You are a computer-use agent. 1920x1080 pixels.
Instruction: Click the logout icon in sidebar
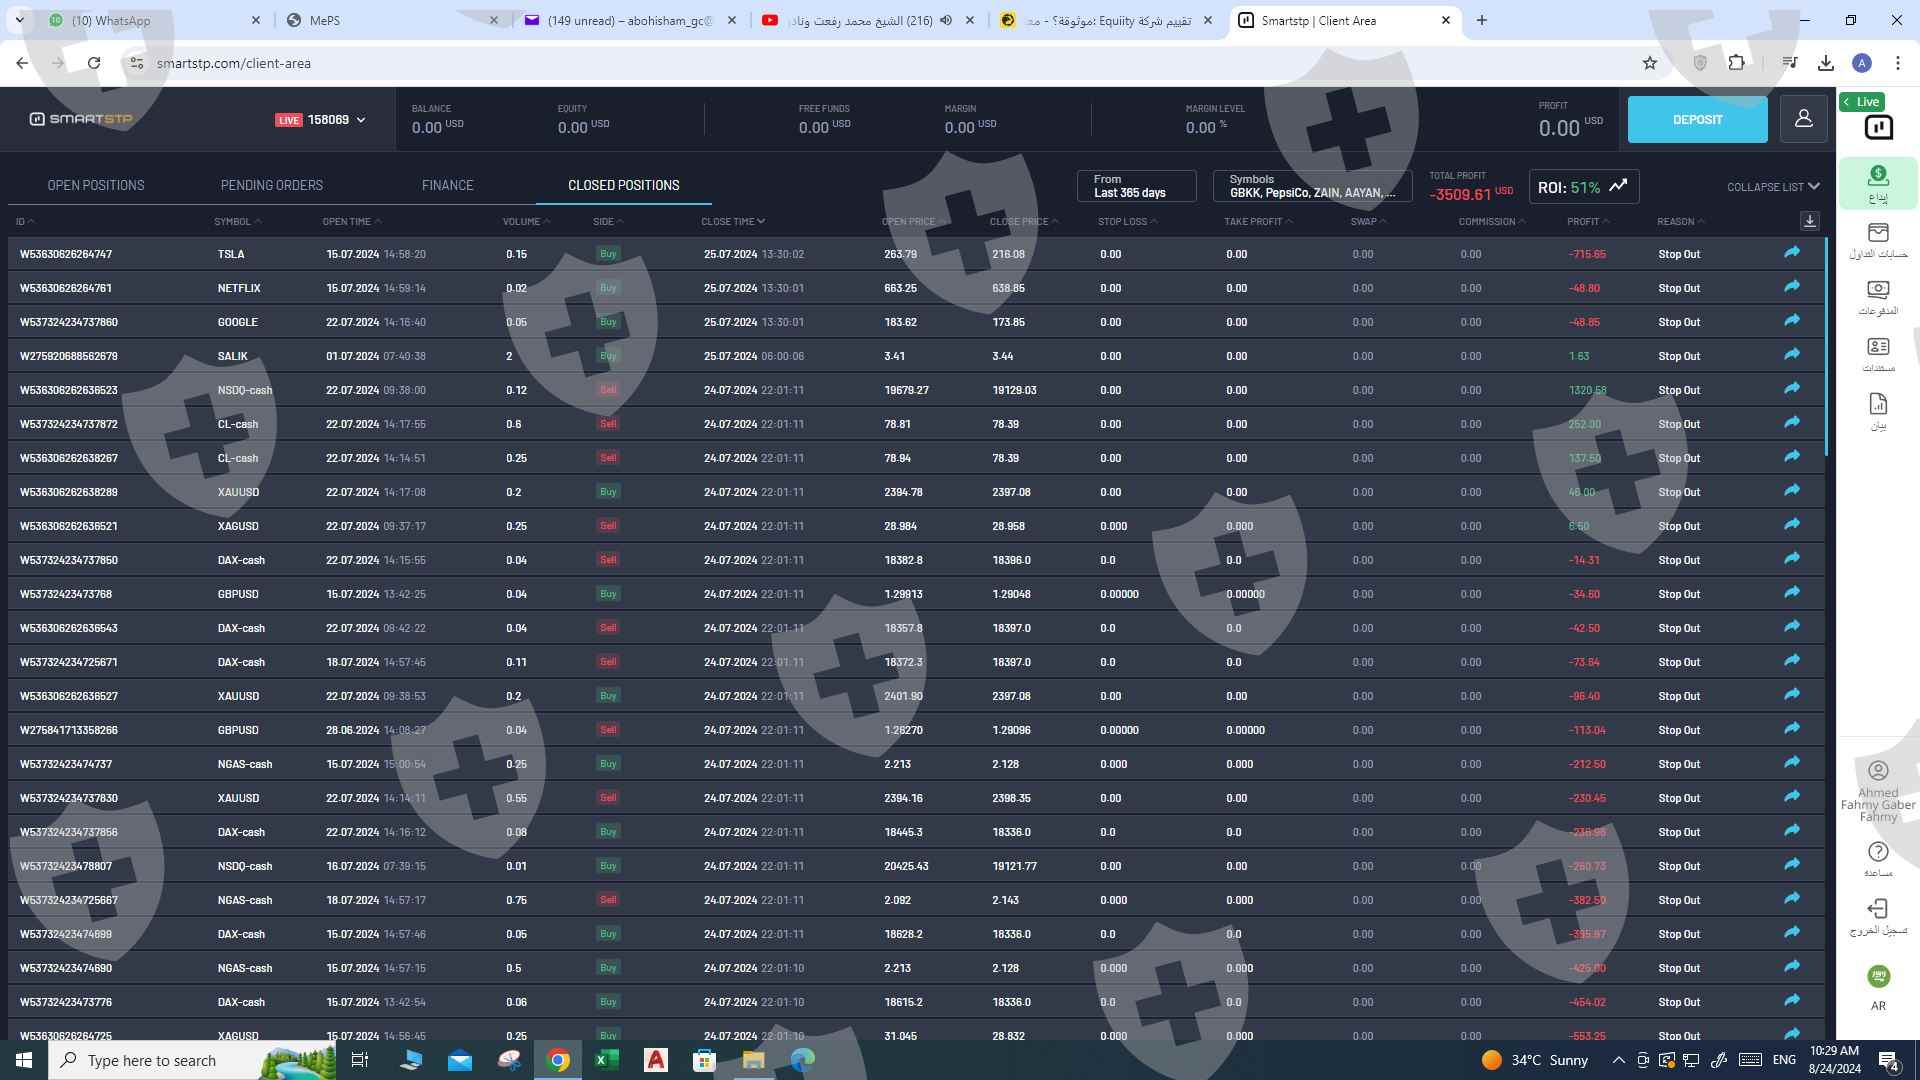1877,909
